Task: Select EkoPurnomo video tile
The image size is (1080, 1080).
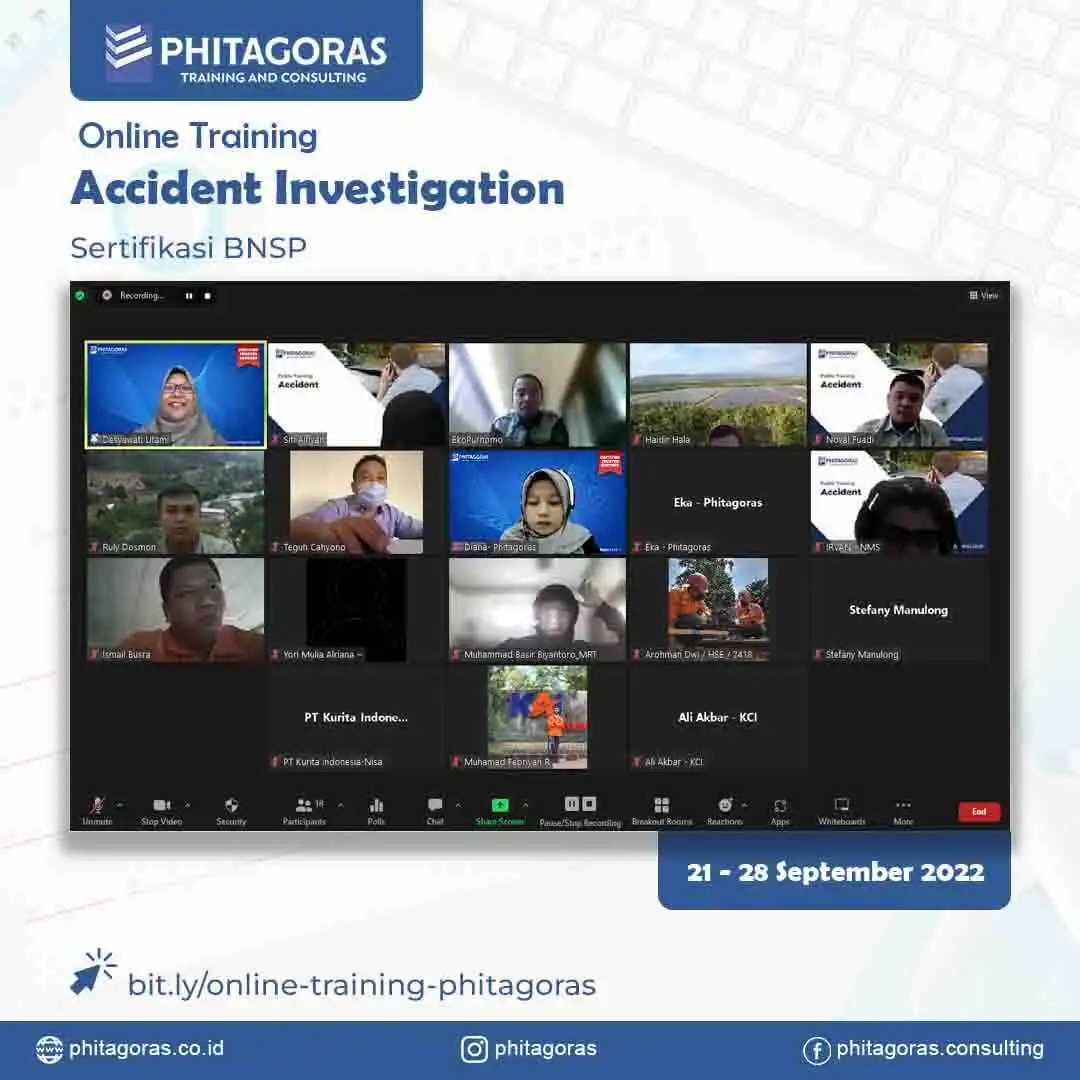Action: pyautogui.click(x=537, y=395)
